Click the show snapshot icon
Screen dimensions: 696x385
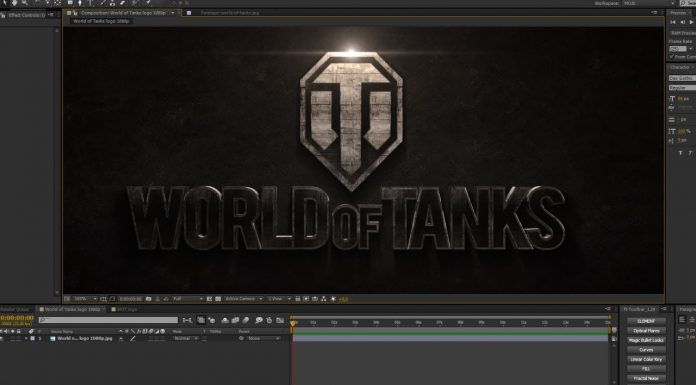coord(157,299)
